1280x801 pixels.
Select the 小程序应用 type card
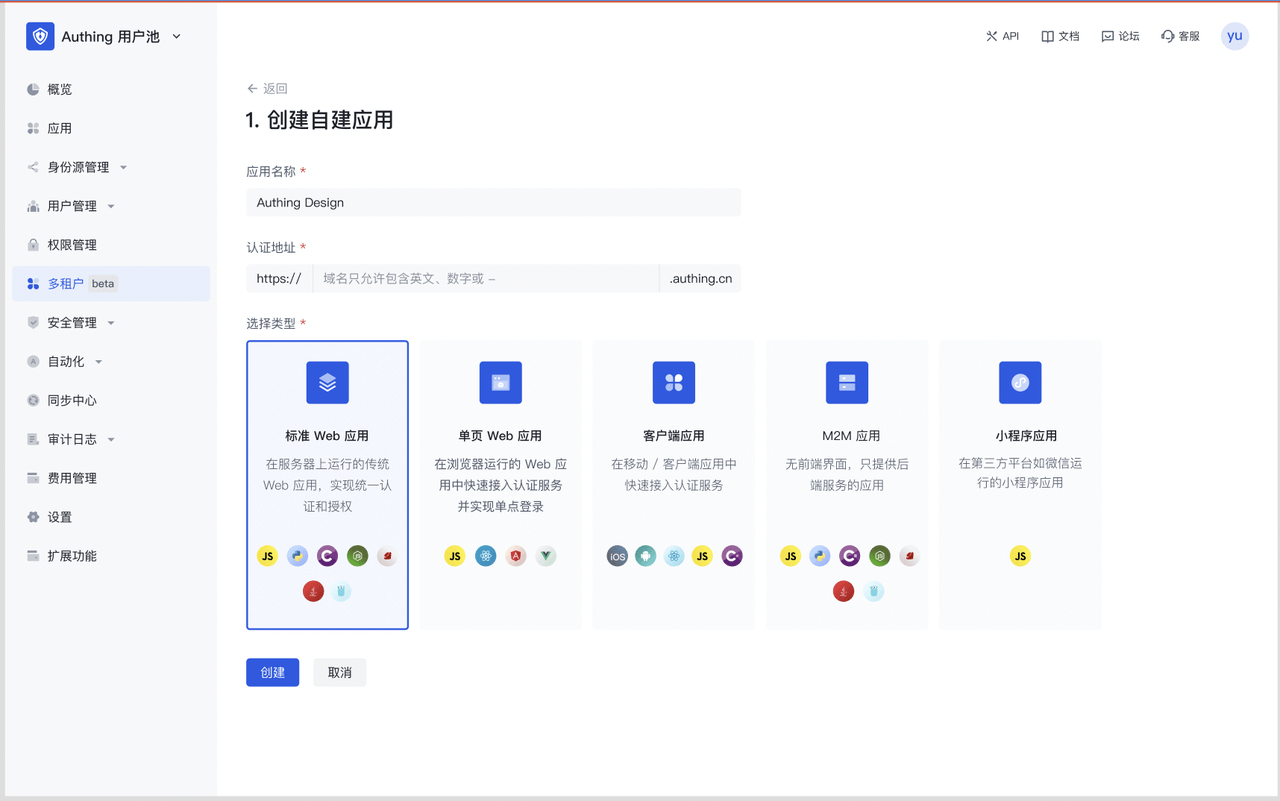point(1019,485)
